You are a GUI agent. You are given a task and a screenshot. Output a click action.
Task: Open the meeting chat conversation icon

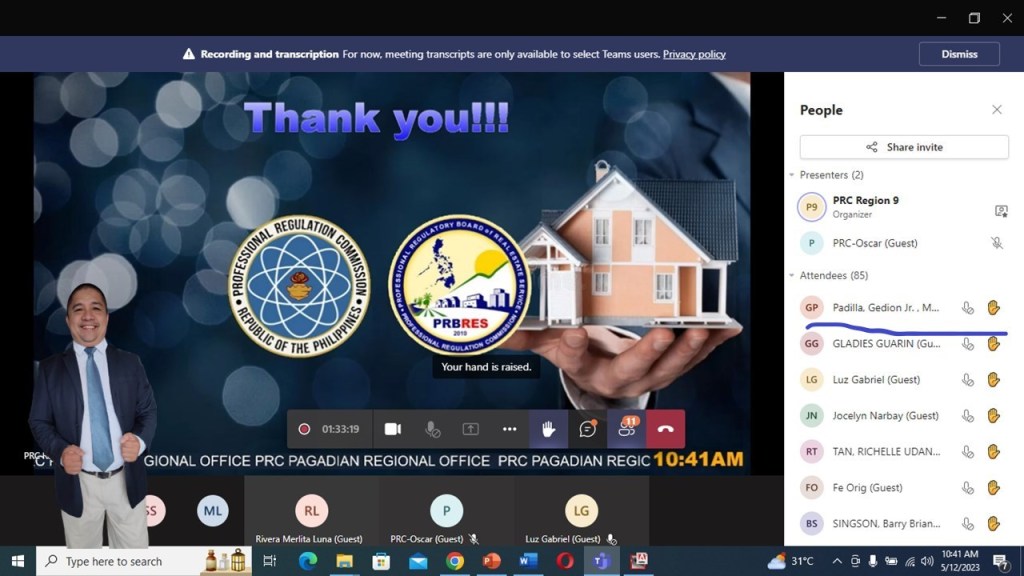(588, 429)
